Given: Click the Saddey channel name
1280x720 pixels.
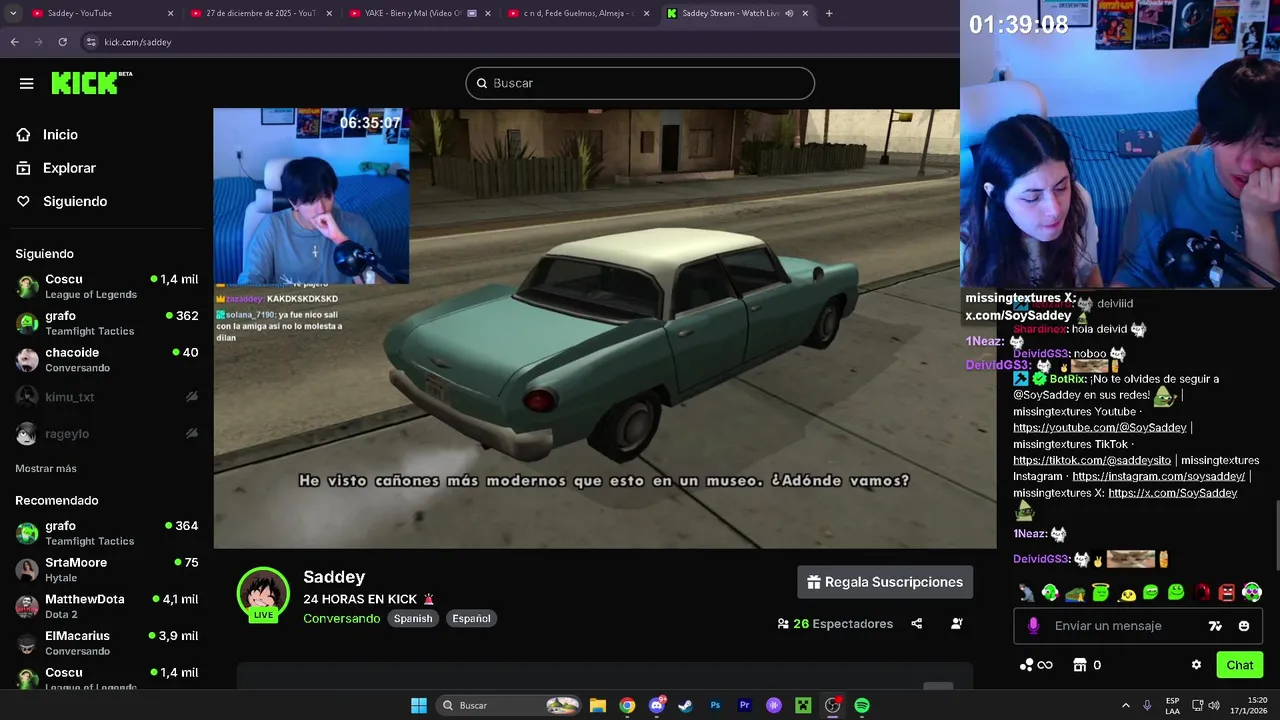Looking at the screenshot, I should [x=334, y=577].
